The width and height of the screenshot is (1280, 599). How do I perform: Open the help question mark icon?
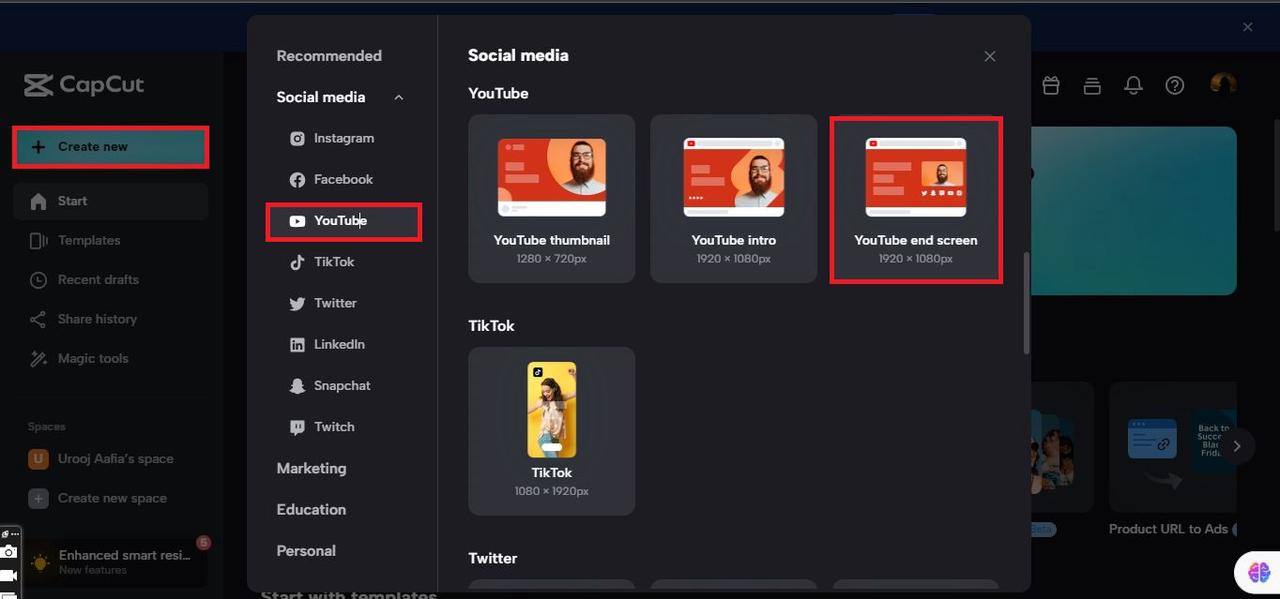(x=1175, y=86)
